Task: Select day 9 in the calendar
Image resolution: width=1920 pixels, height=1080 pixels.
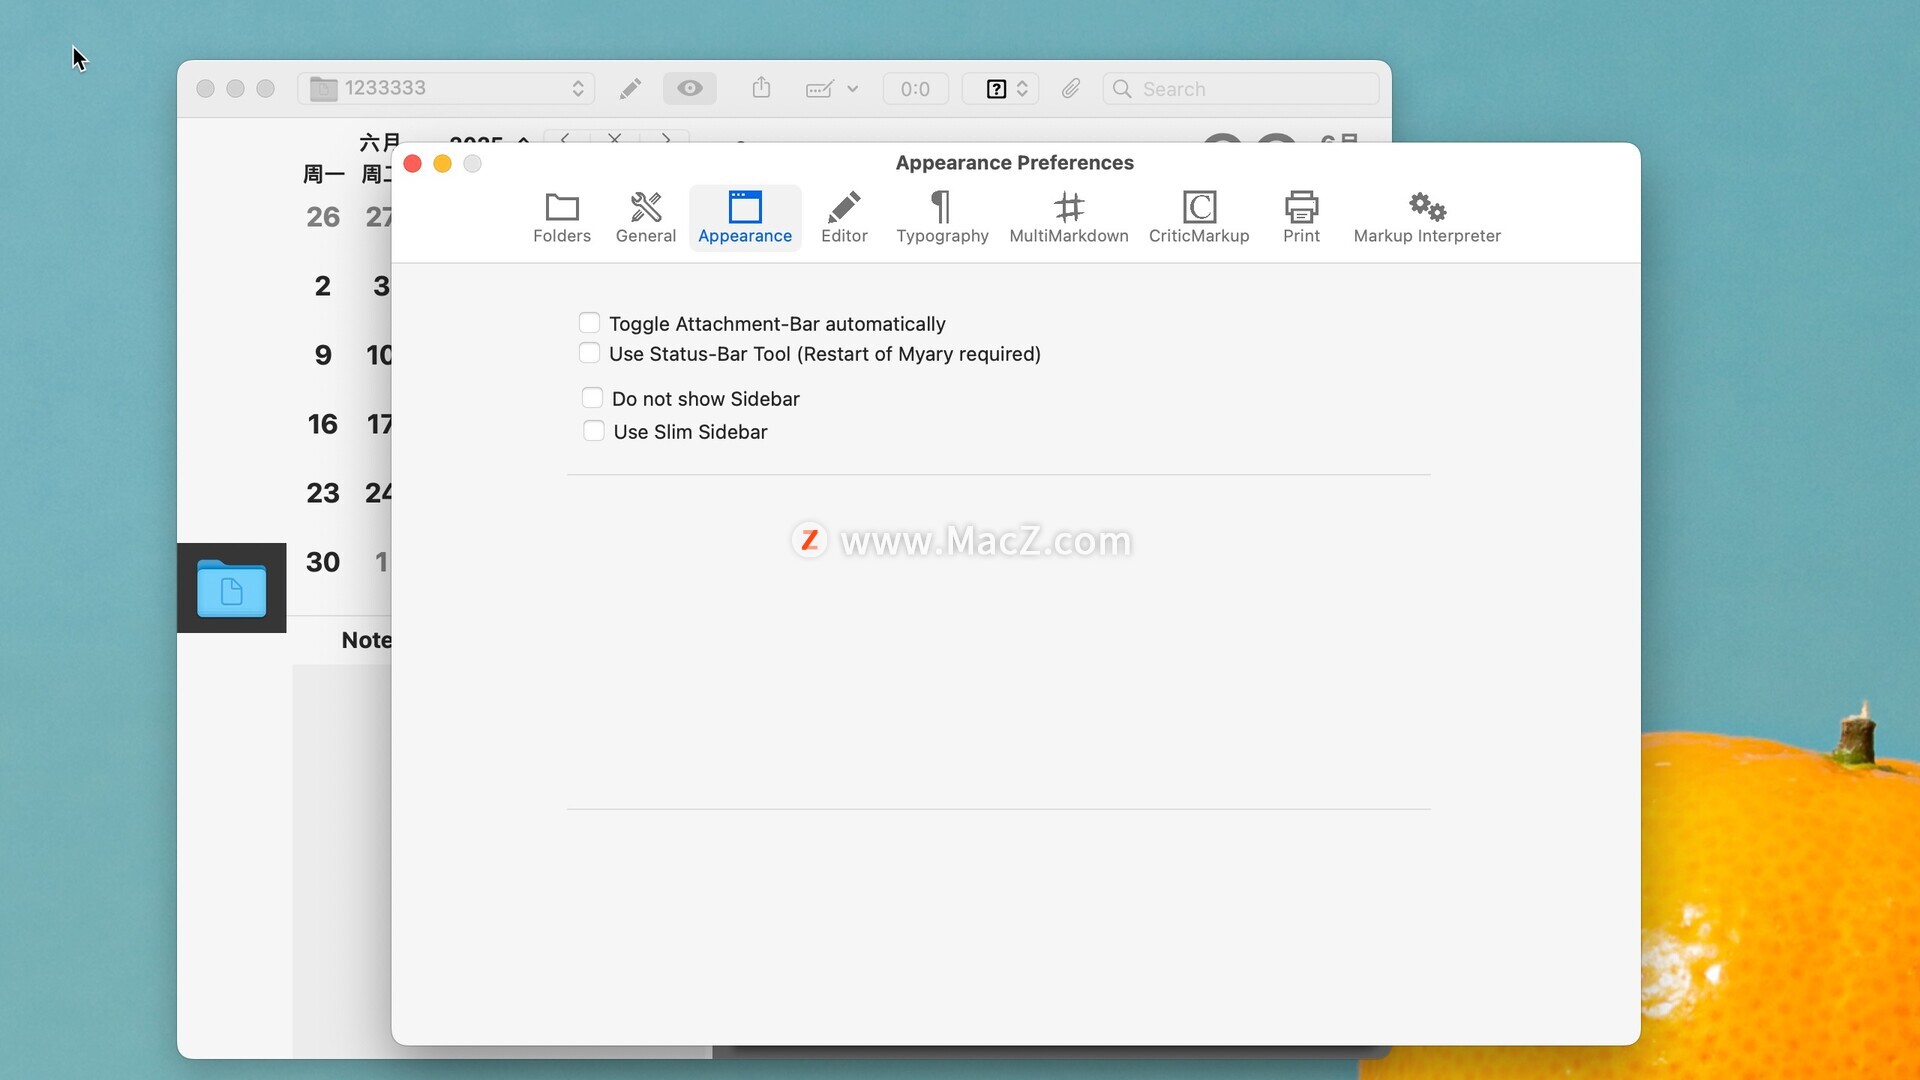Action: (x=323, y=355)
